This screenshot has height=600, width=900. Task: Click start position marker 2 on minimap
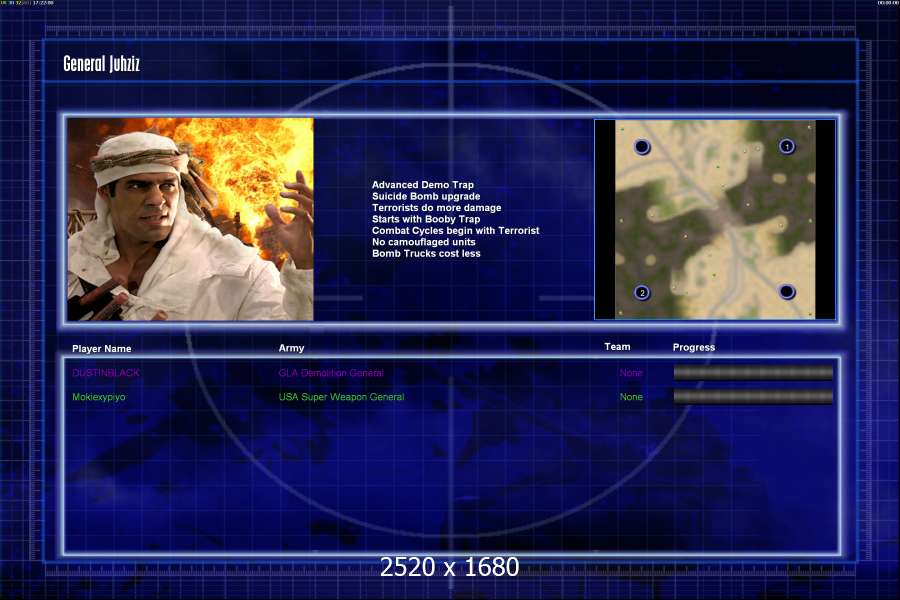(642, 292)
